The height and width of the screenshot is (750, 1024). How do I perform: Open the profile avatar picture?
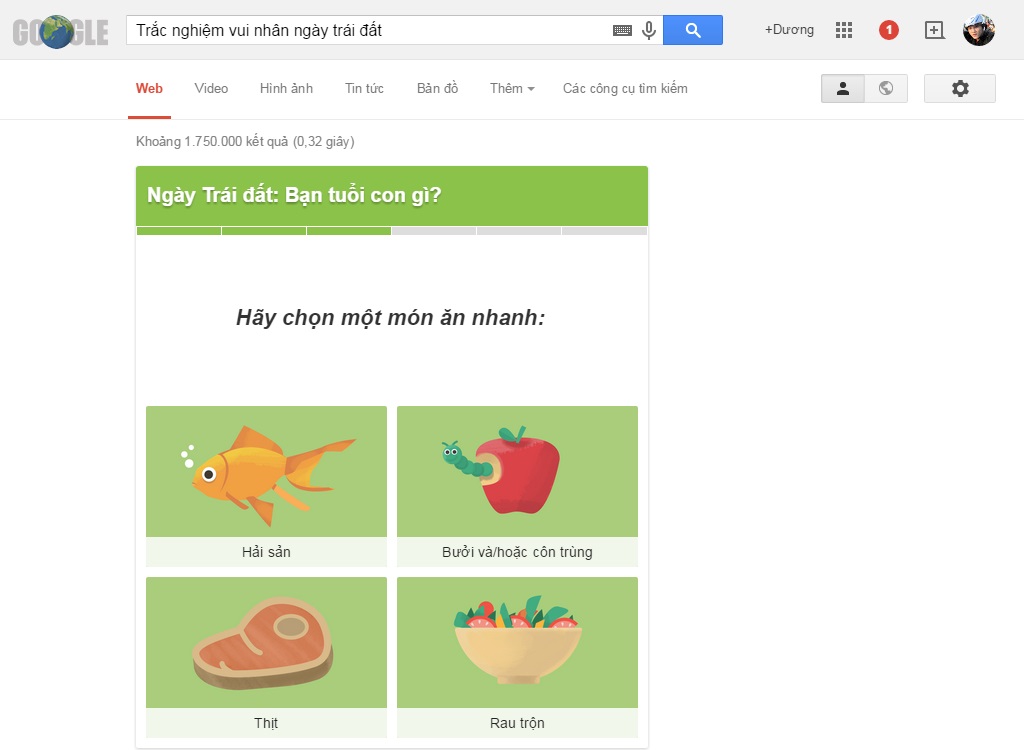point(979,30)
